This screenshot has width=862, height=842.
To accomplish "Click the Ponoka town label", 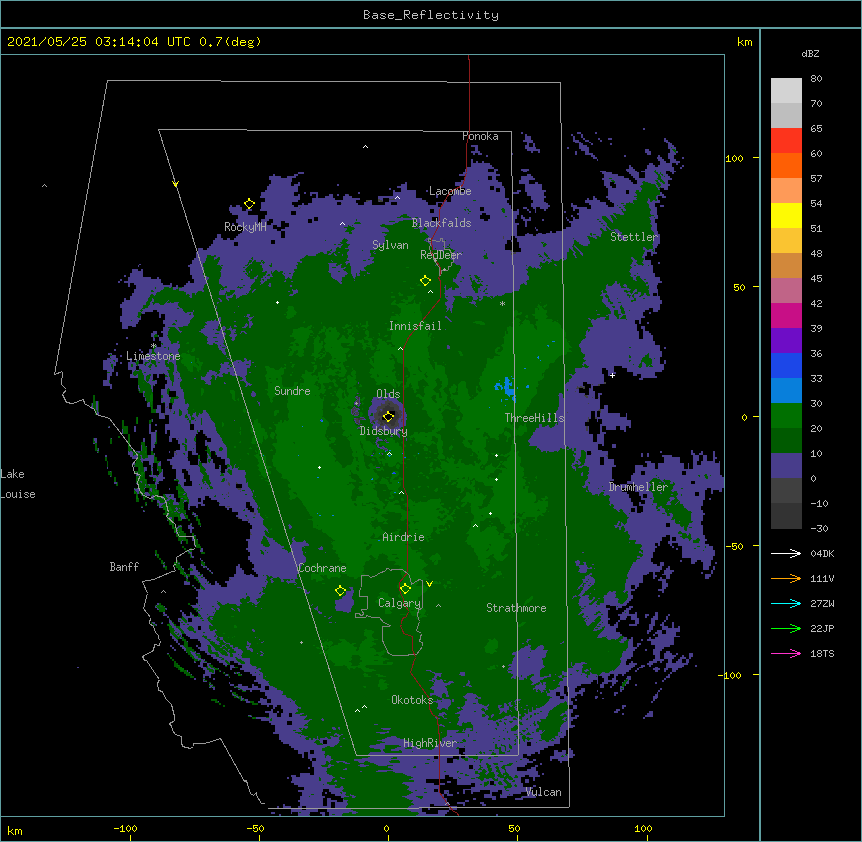I will pos(480,136).
